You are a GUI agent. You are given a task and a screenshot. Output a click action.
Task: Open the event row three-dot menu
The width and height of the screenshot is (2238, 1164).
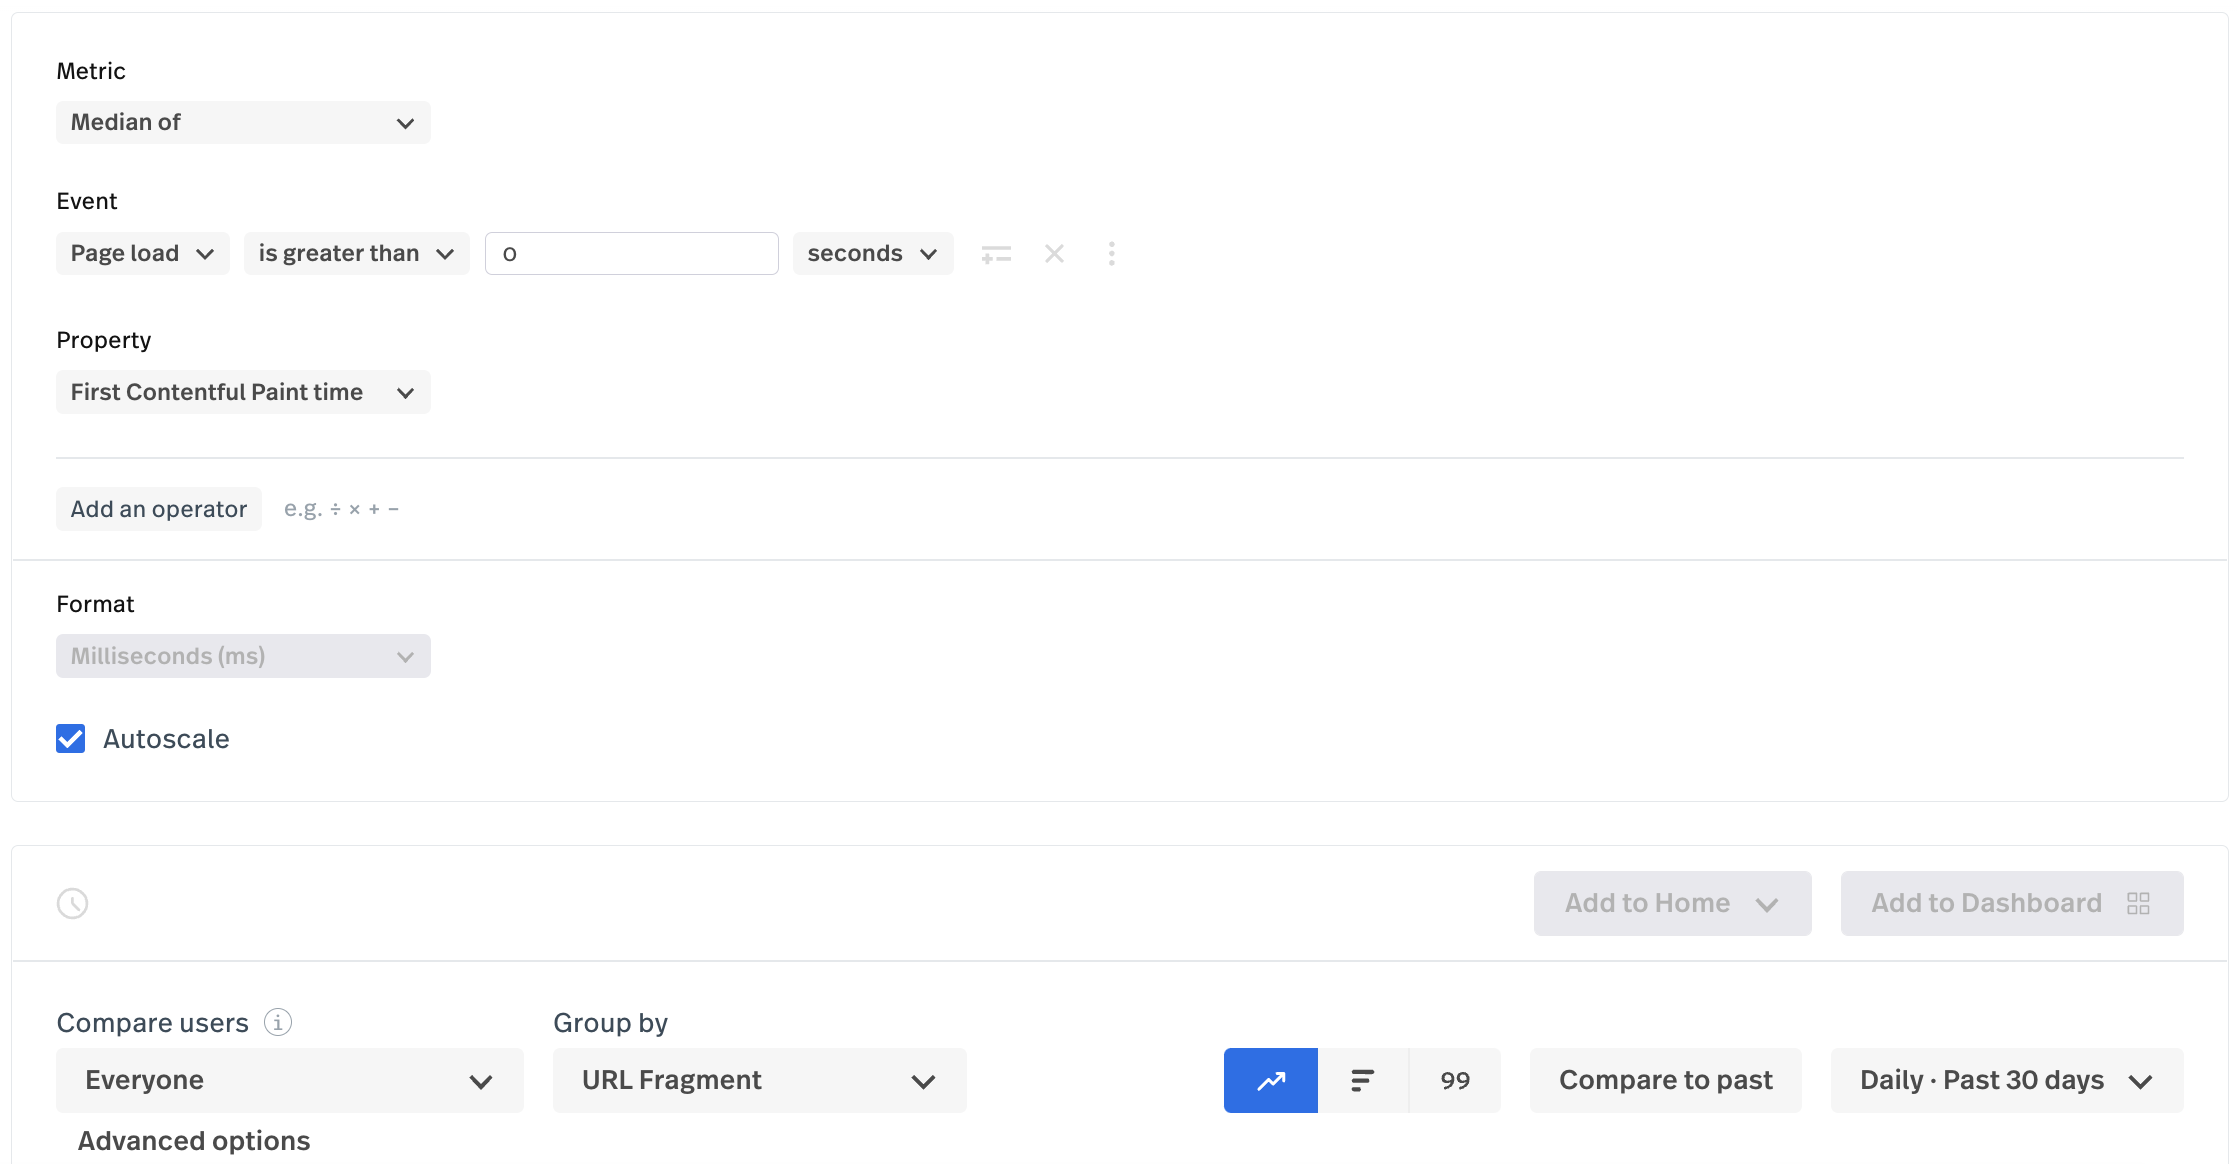1112,254
